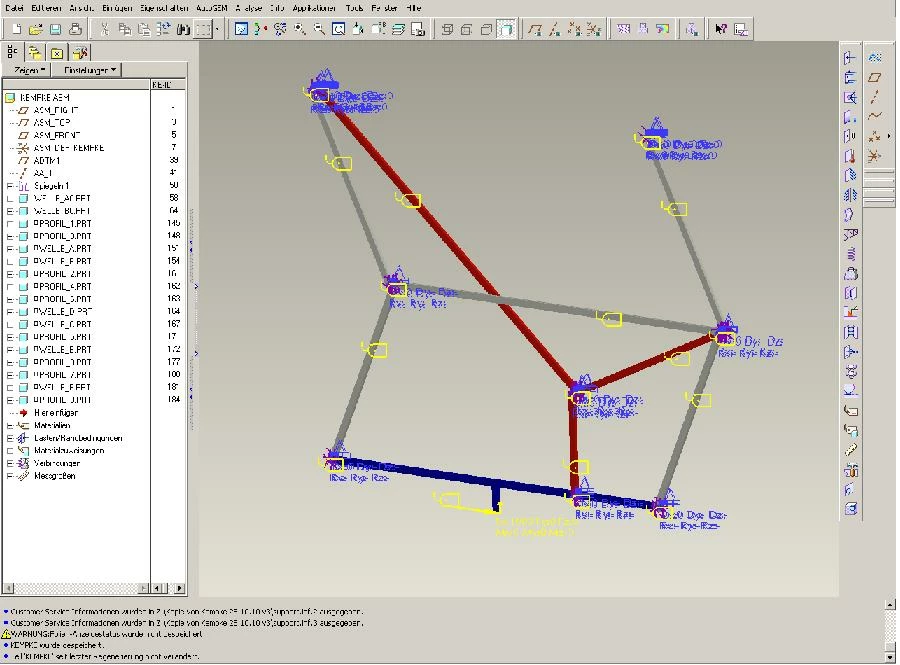The width and height of the screenshot is (900, 665).
Task: Click the Zoom out magnifier icon
Action: click(319, 29)
